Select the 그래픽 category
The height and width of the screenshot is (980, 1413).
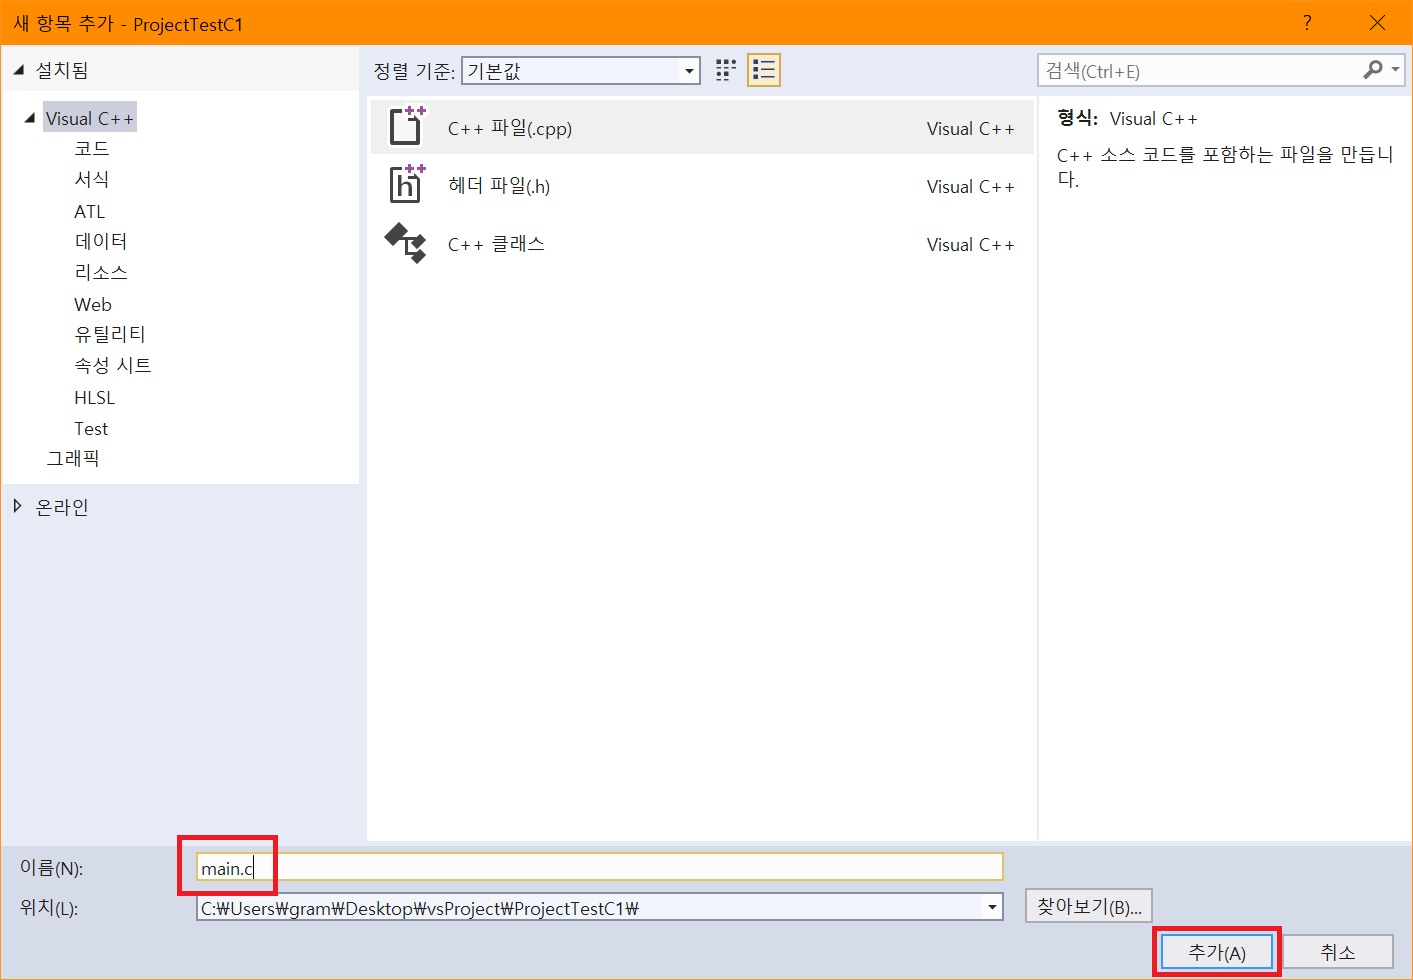pos(73,458)
